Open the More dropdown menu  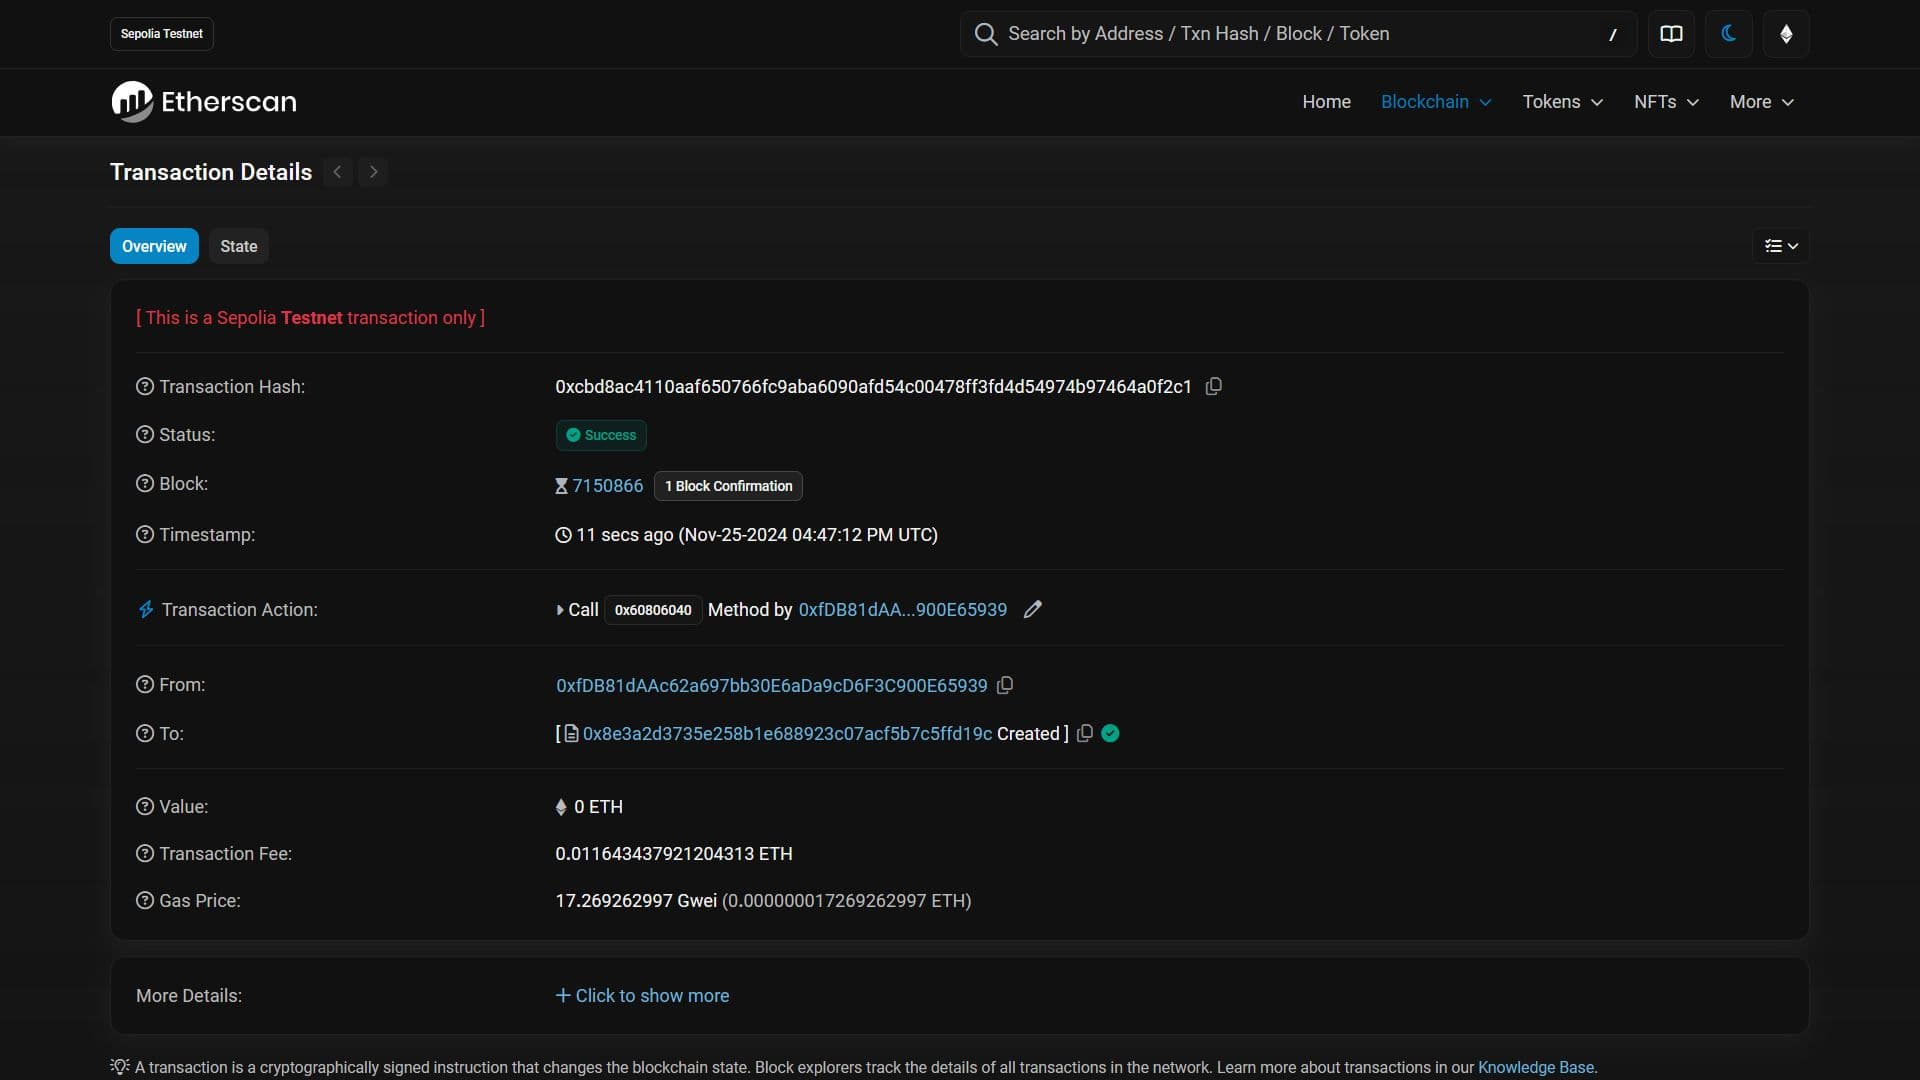1762,102
